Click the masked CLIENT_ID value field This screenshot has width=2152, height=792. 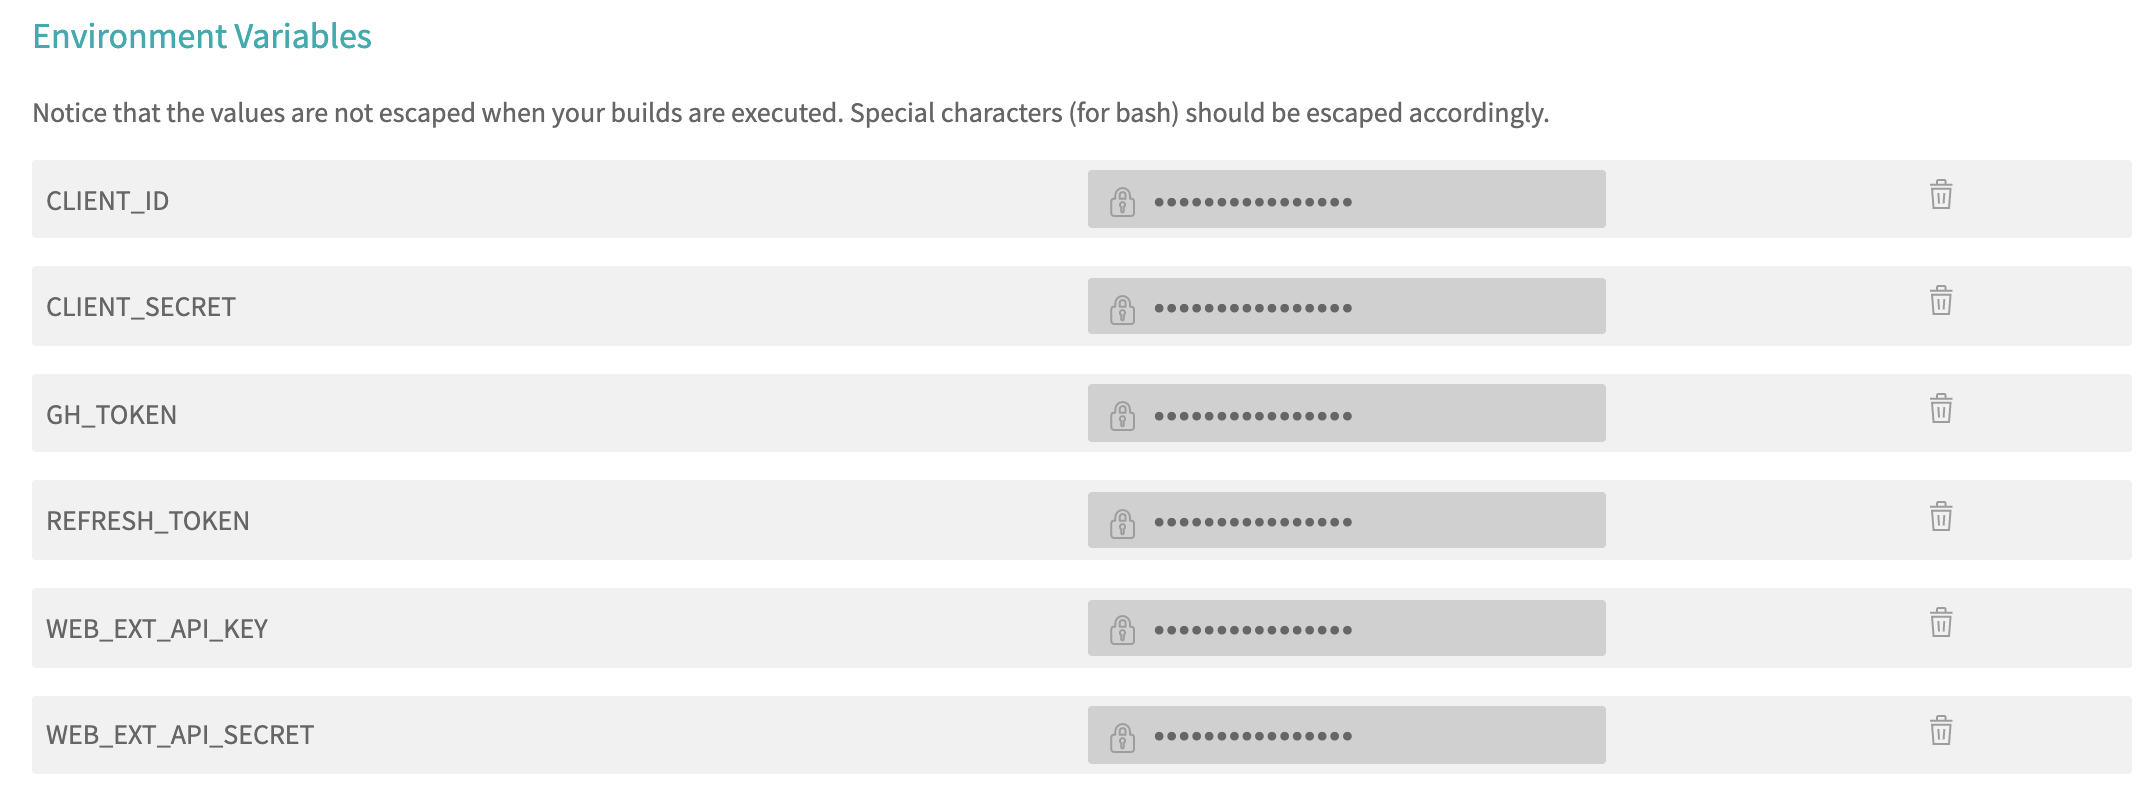[x=1347, y=199]
